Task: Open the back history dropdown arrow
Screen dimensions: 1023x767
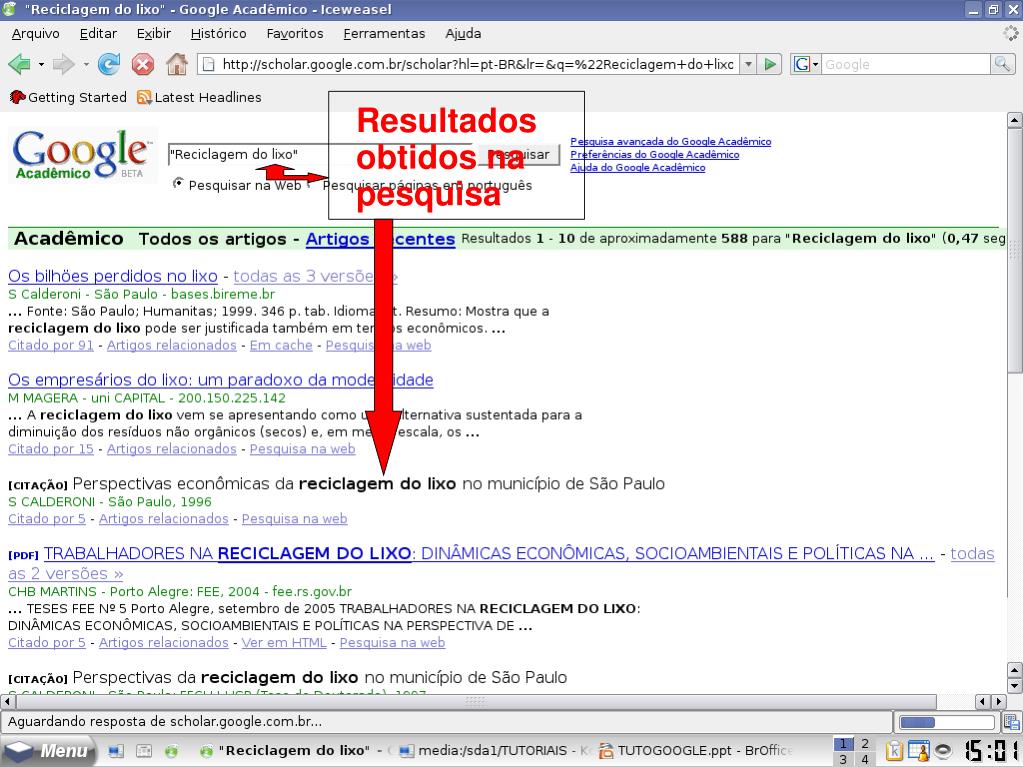Action: (41, 65)
